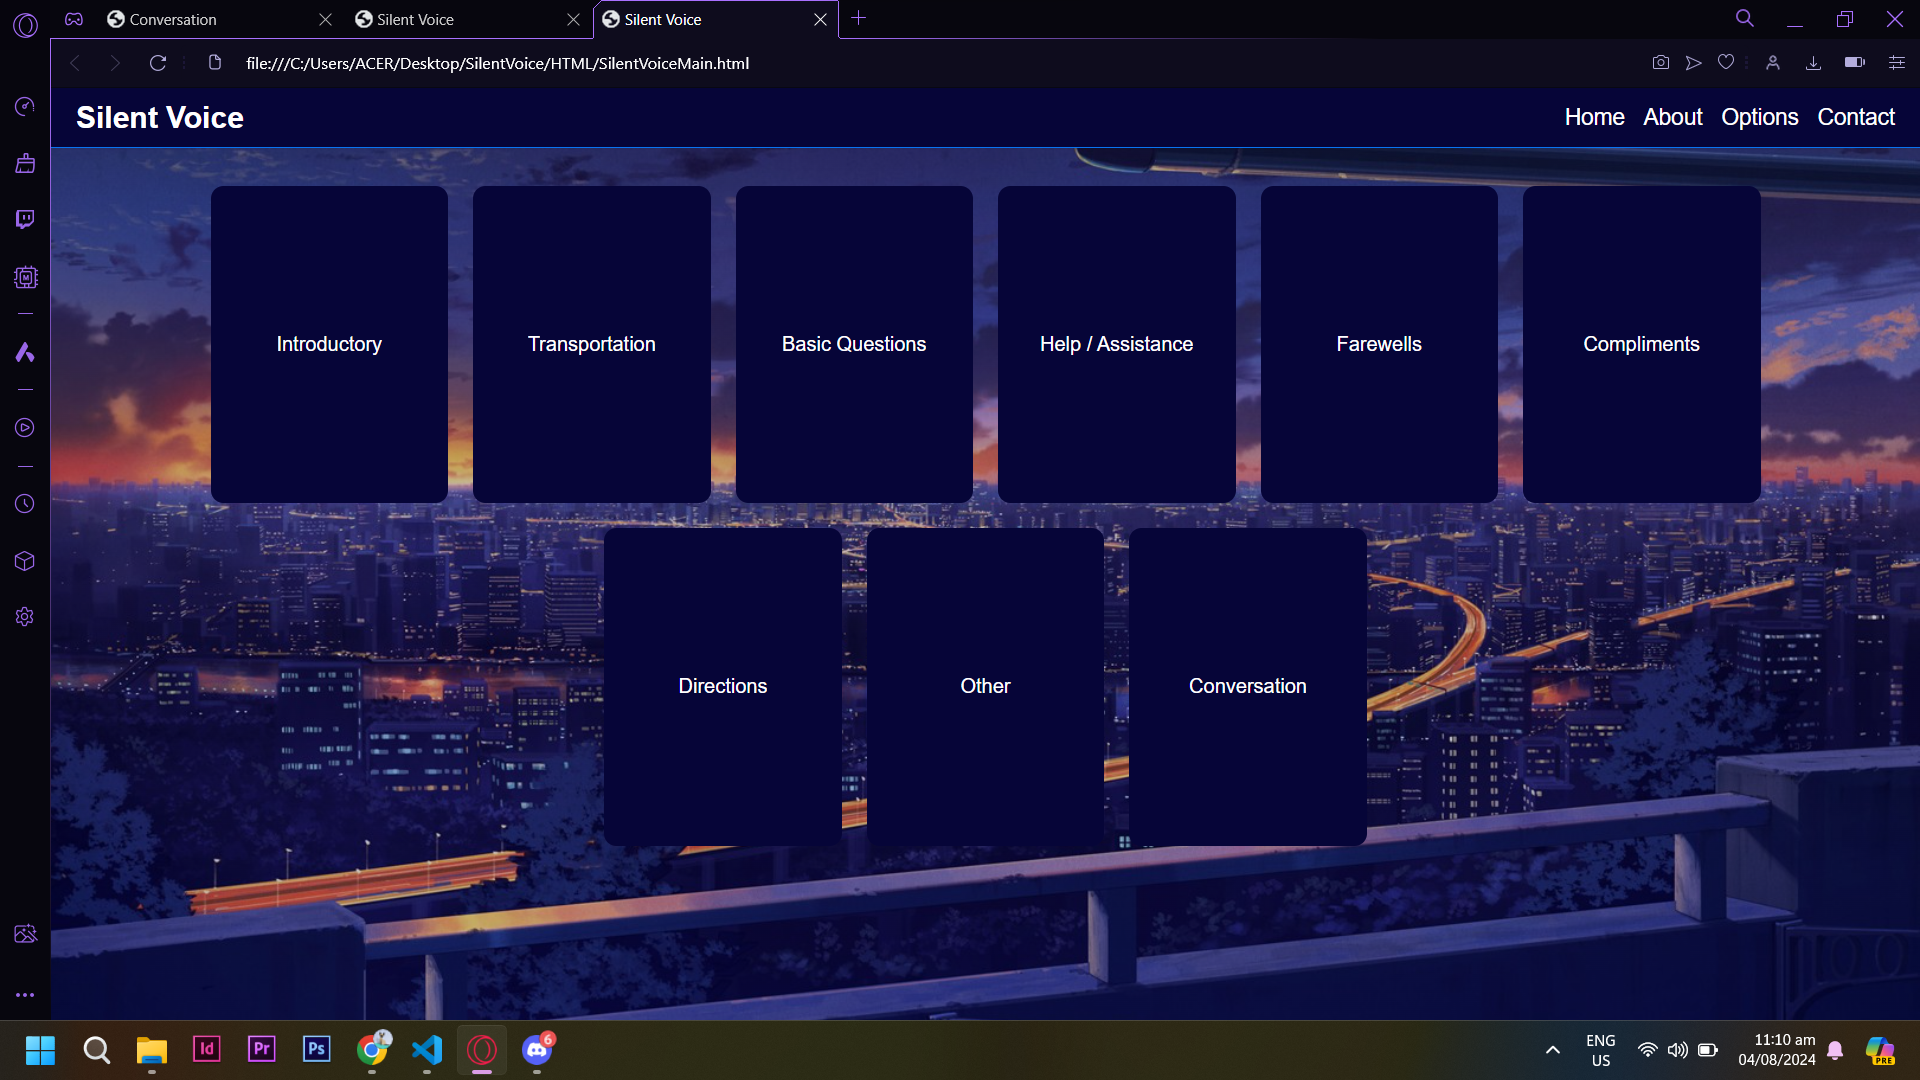This screenshot has height=1080, width=1920.
Task: Open sidebar Settings gear icon
Action: coord(25,617)
